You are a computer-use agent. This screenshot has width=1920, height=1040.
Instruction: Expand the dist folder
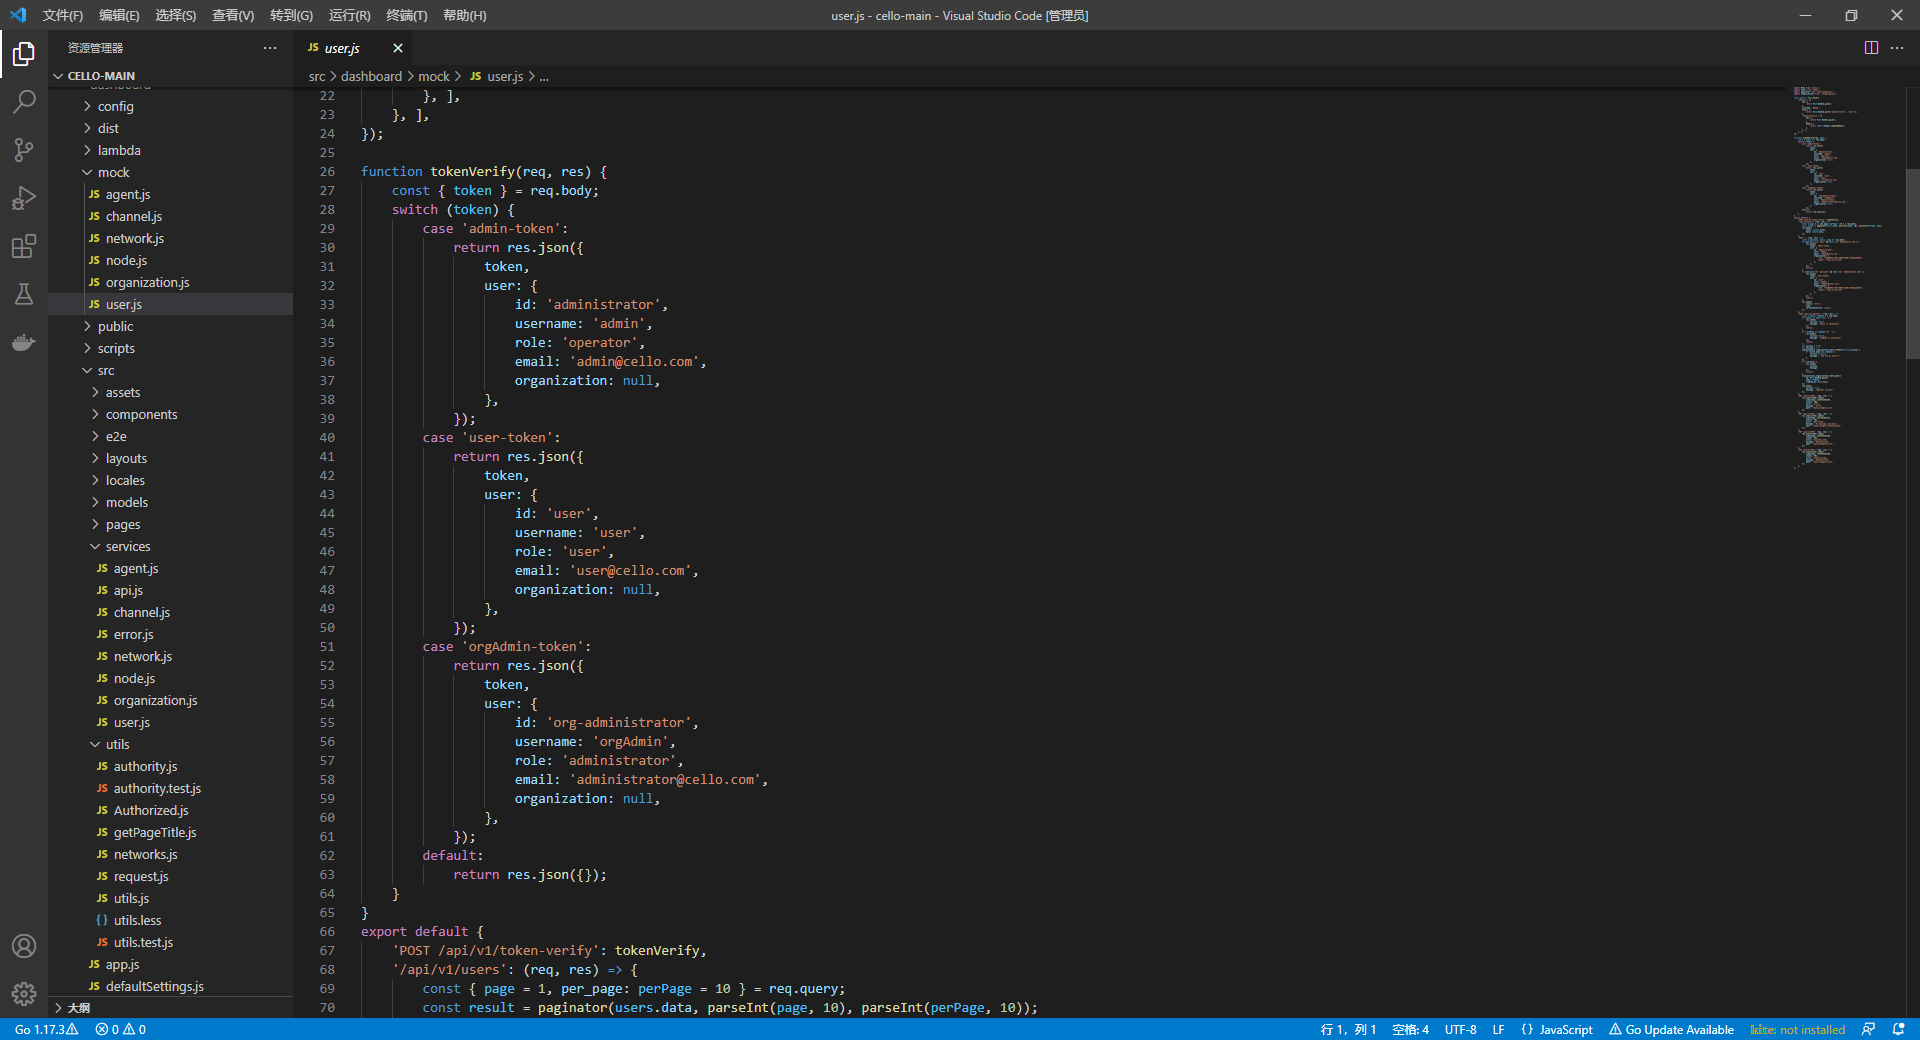tap(170, 128)
